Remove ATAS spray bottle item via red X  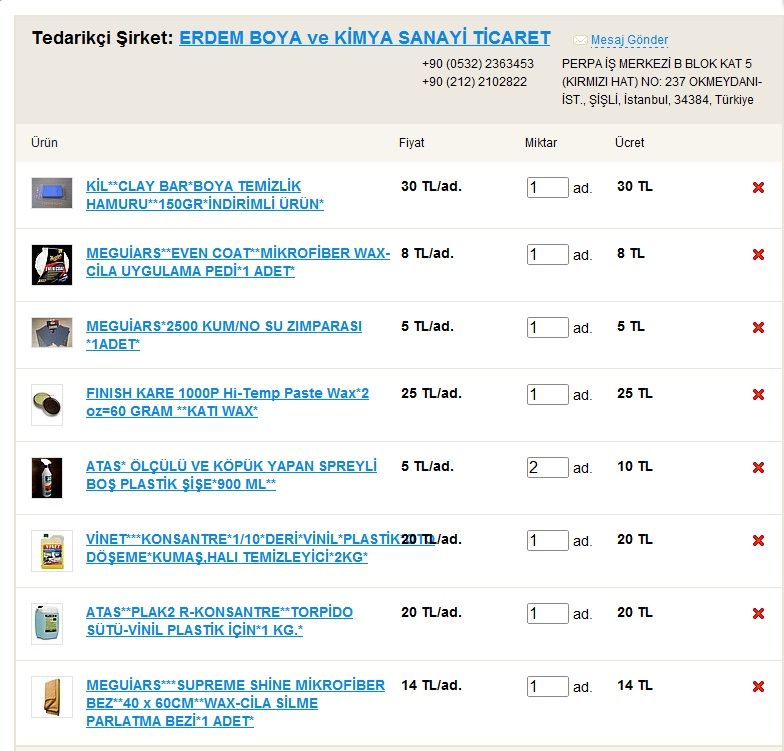(x=758, y=467)
